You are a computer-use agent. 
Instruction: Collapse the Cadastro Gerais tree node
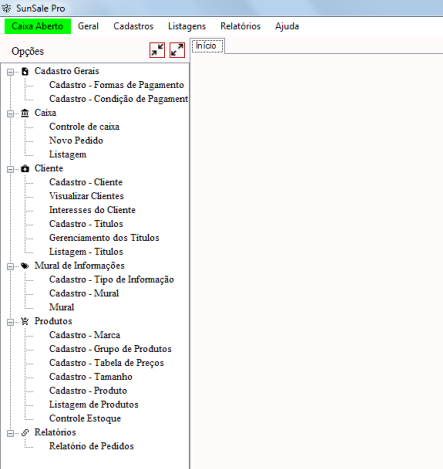[x=11, y=72]
